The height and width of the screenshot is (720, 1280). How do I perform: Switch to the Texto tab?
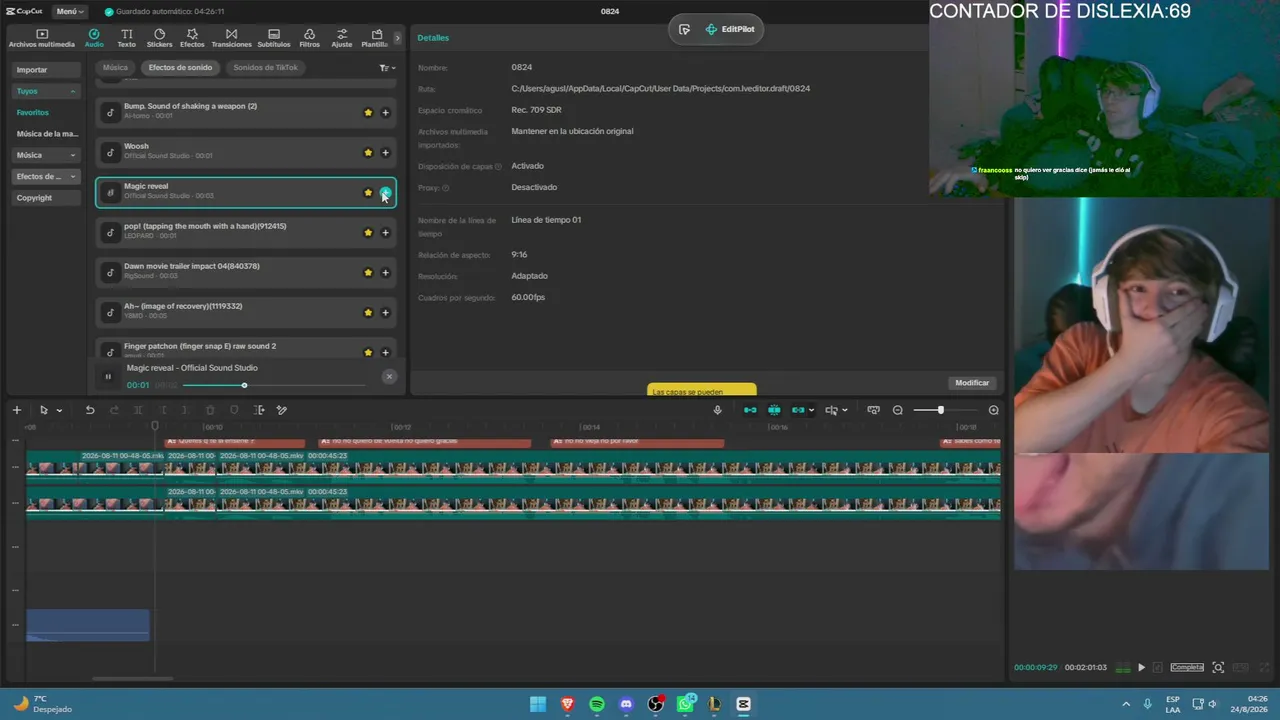coord(126,38)
